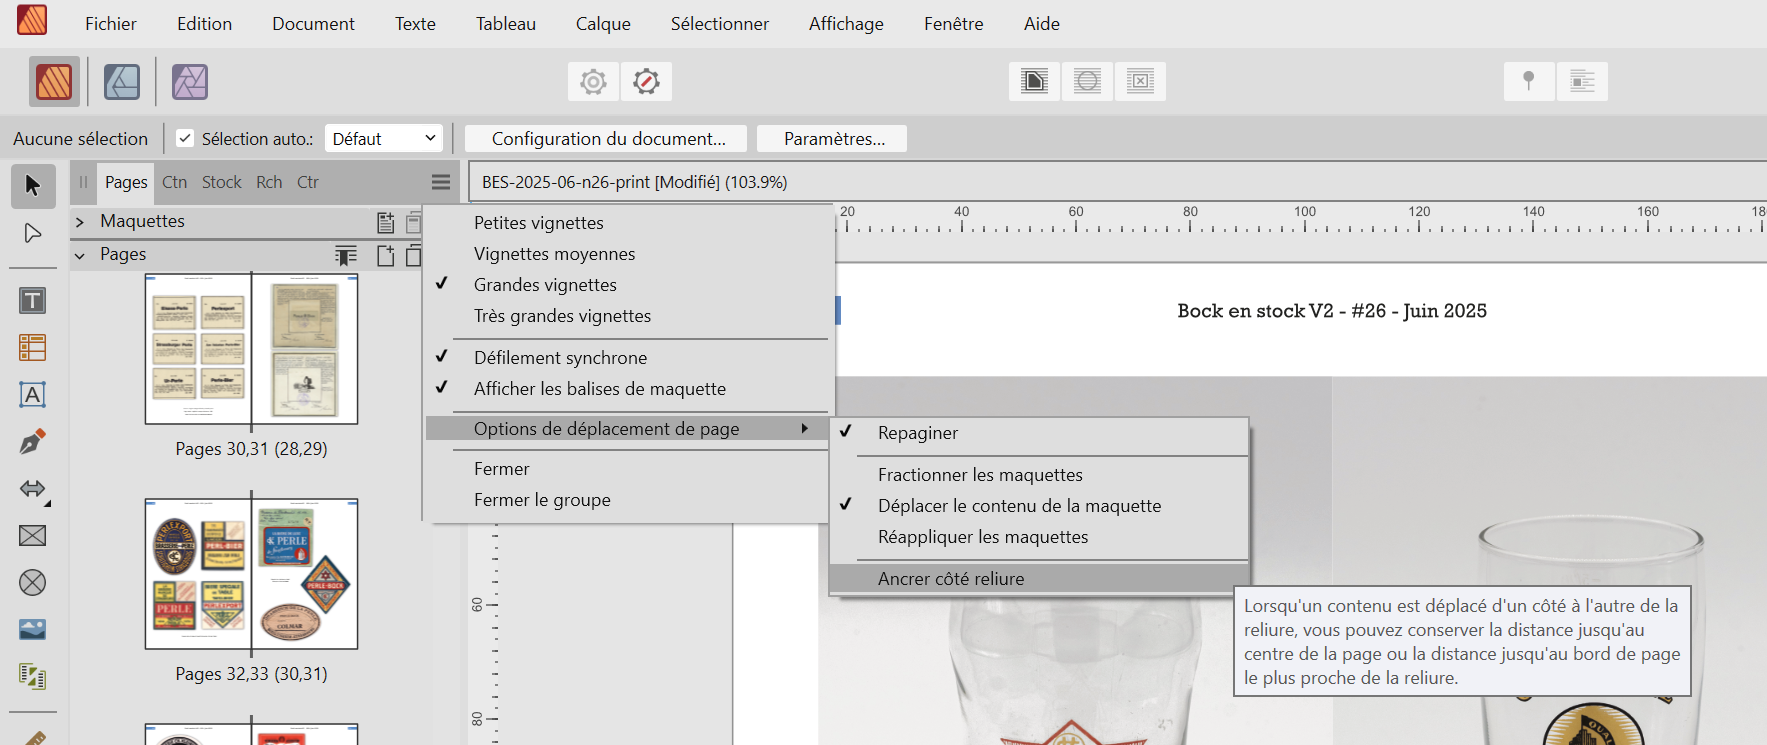The height and width of the screenshot is (745, 1767).
Task: Add a new master via Maquettes icon
Action: point(386,222)
